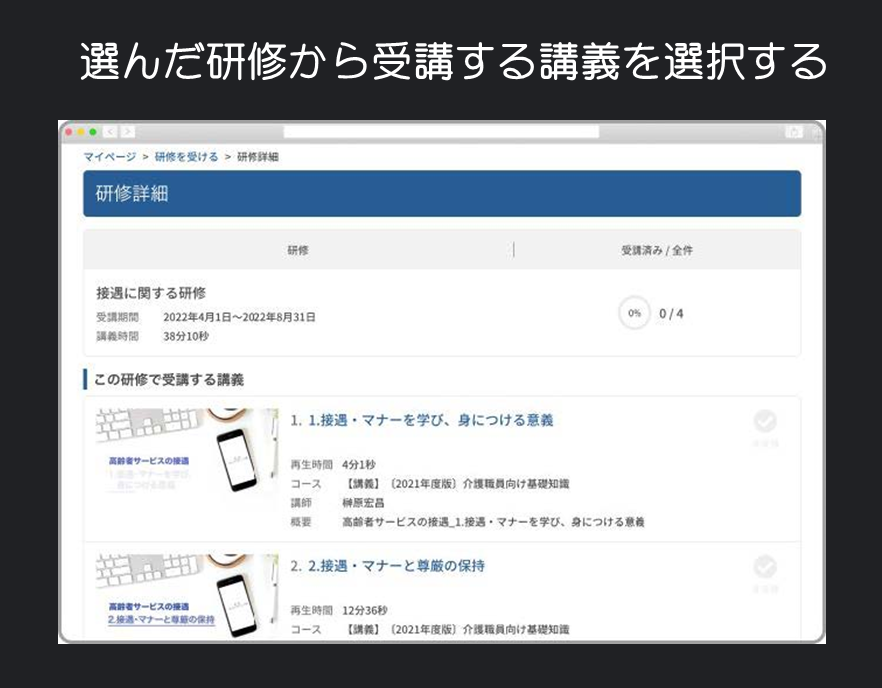This screenshot has height=688, width=882.
Task: Click the browser forward arrow button
Action: (x=127, y=132)
